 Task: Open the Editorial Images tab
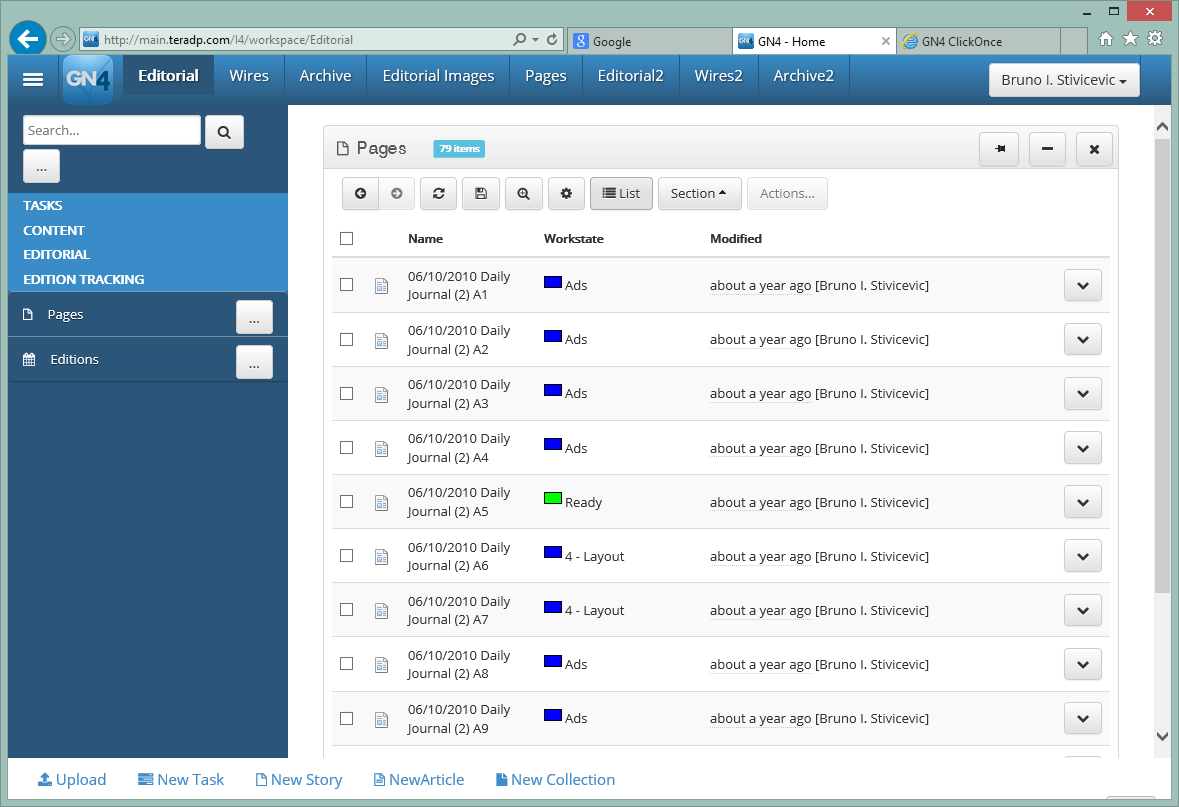pos(438,76)
